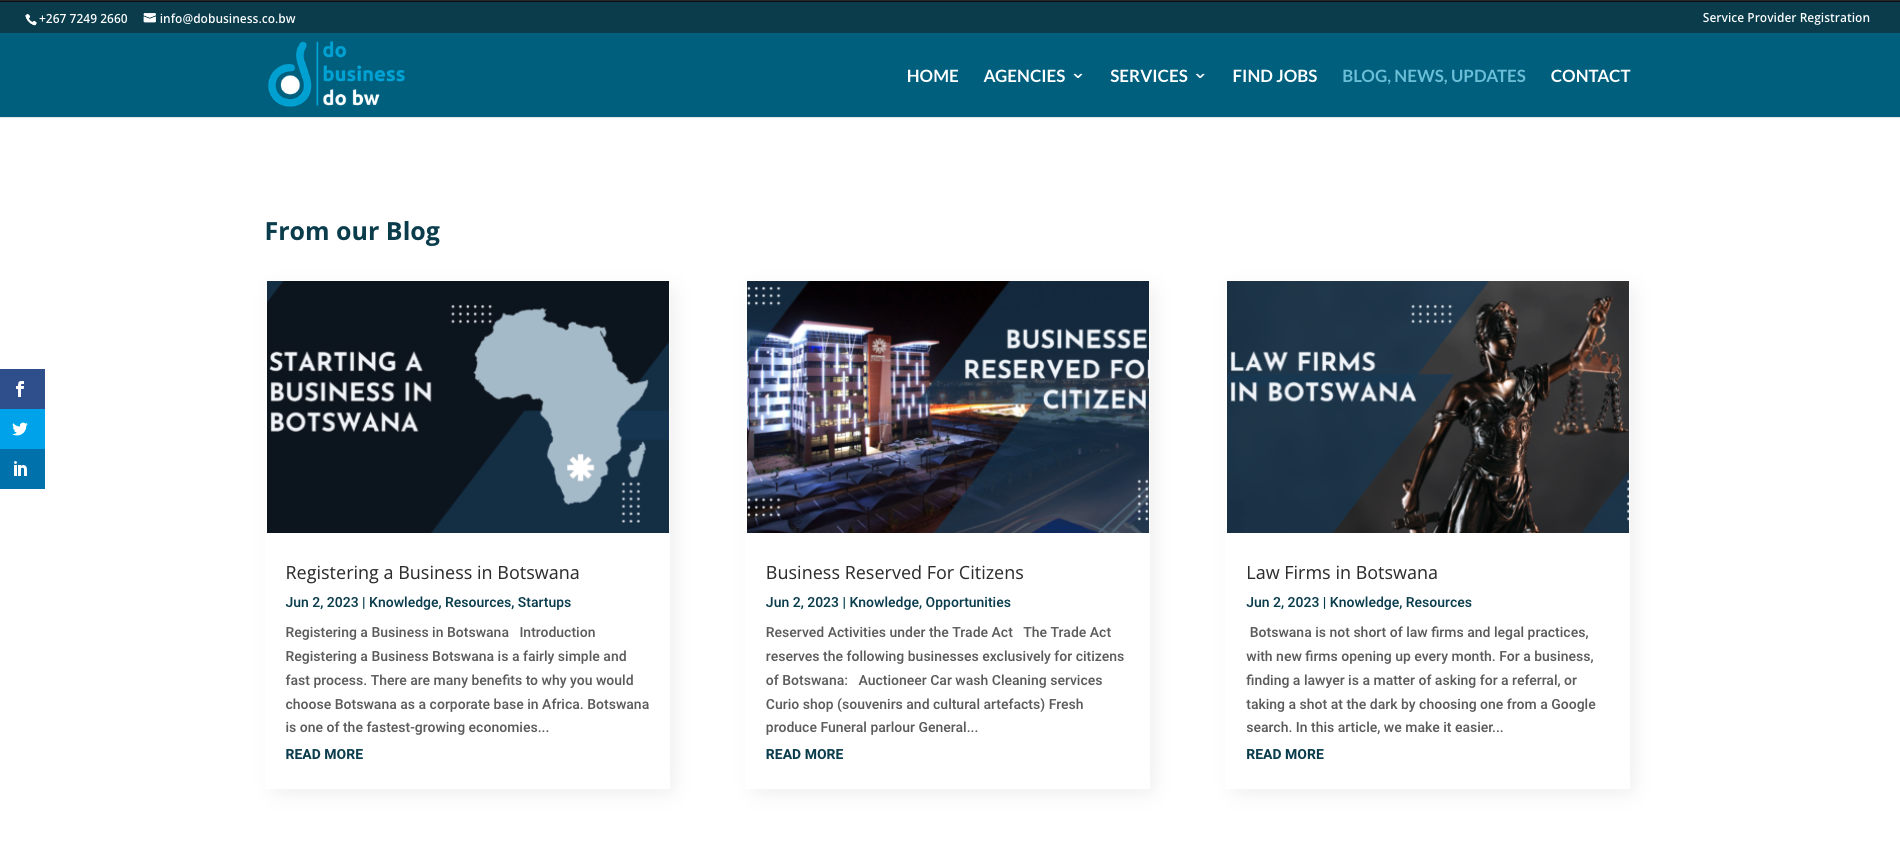
Task: Read more on Law Firms post
Action: 1284,754
